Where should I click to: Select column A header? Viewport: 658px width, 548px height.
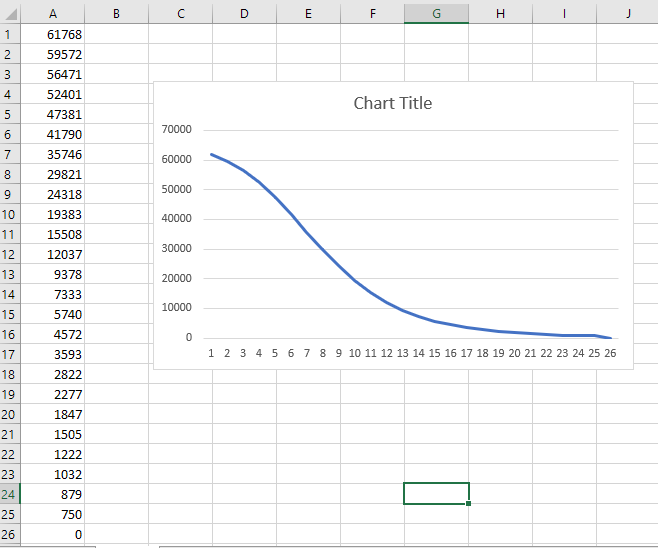52,14
